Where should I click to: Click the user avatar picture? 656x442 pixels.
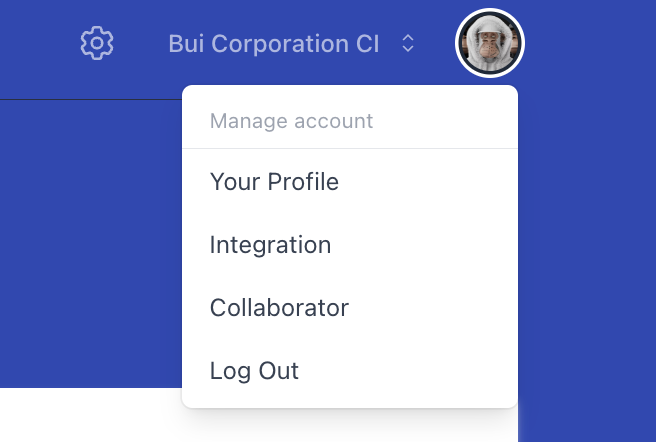[490, 44]
